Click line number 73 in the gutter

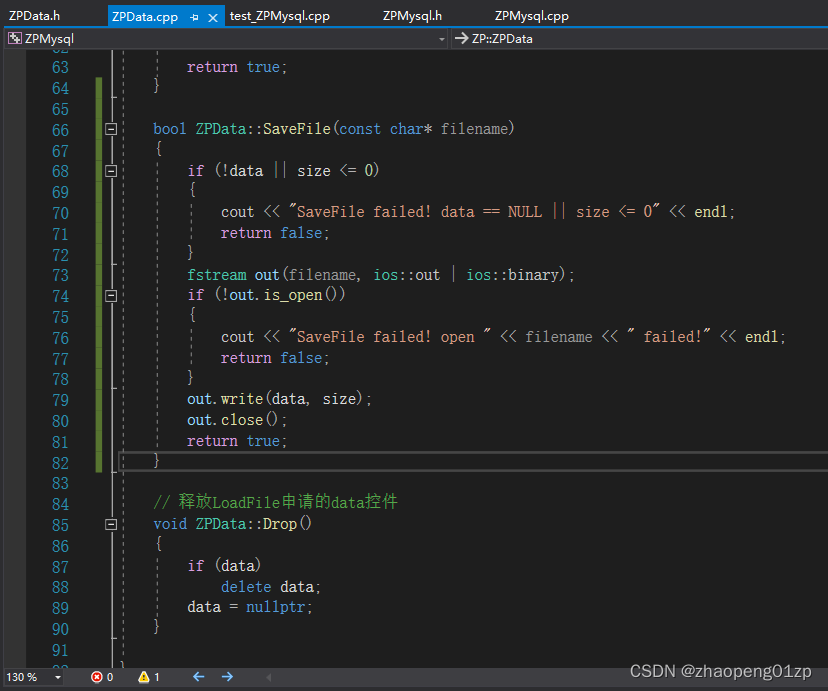pyautogui.click(x=60, y=276)
